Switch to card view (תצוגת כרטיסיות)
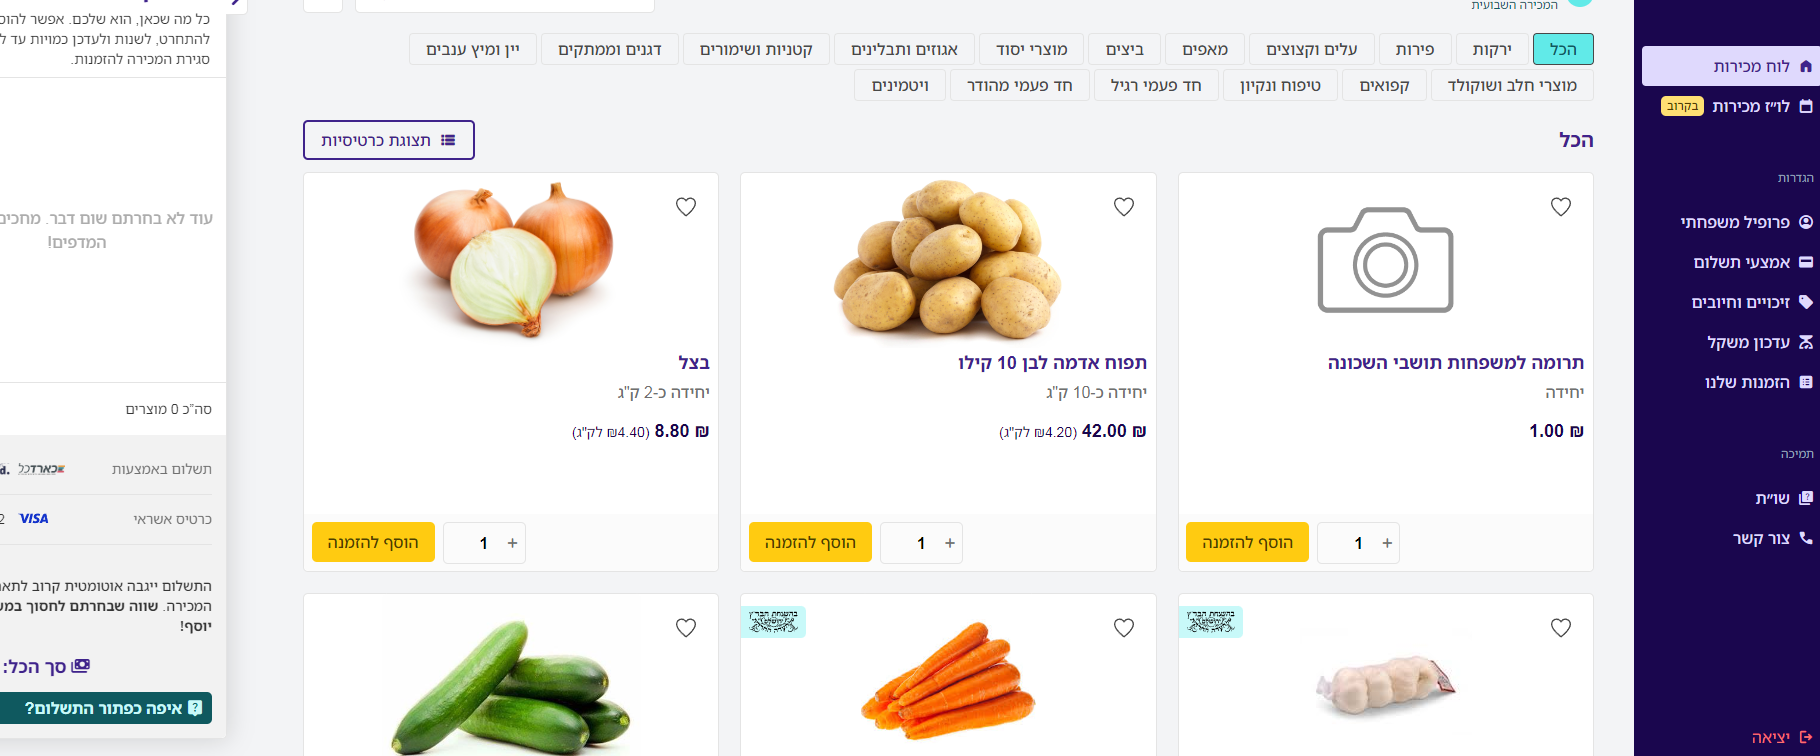This screenshot has width=1820, height=756. click(389, 140)
